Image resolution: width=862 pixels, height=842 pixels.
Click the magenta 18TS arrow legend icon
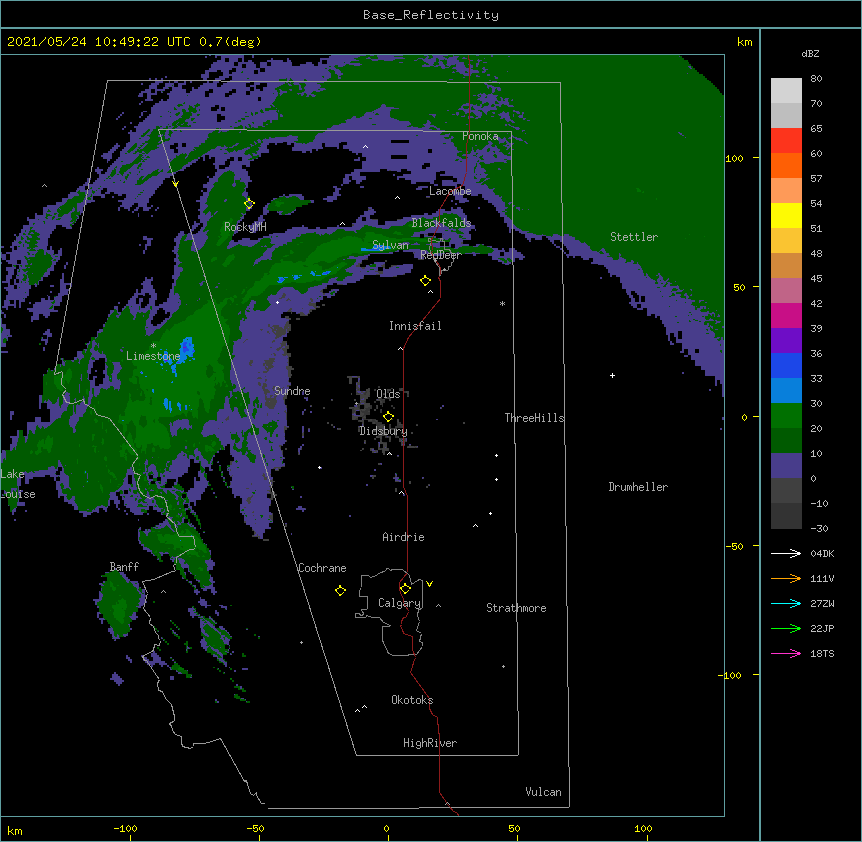[x=786, y=653]
